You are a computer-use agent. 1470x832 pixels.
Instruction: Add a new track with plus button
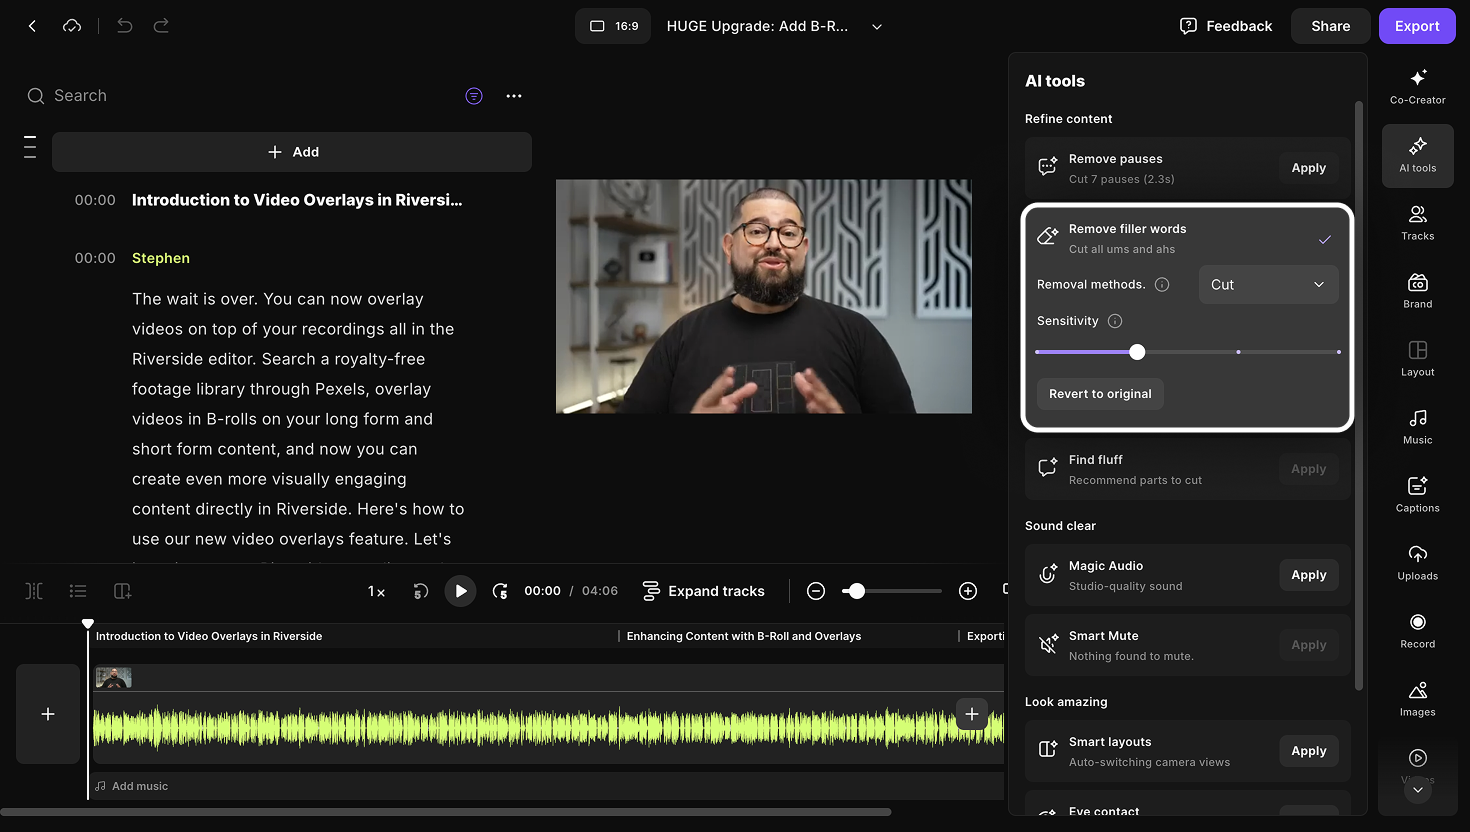[48, 714]
